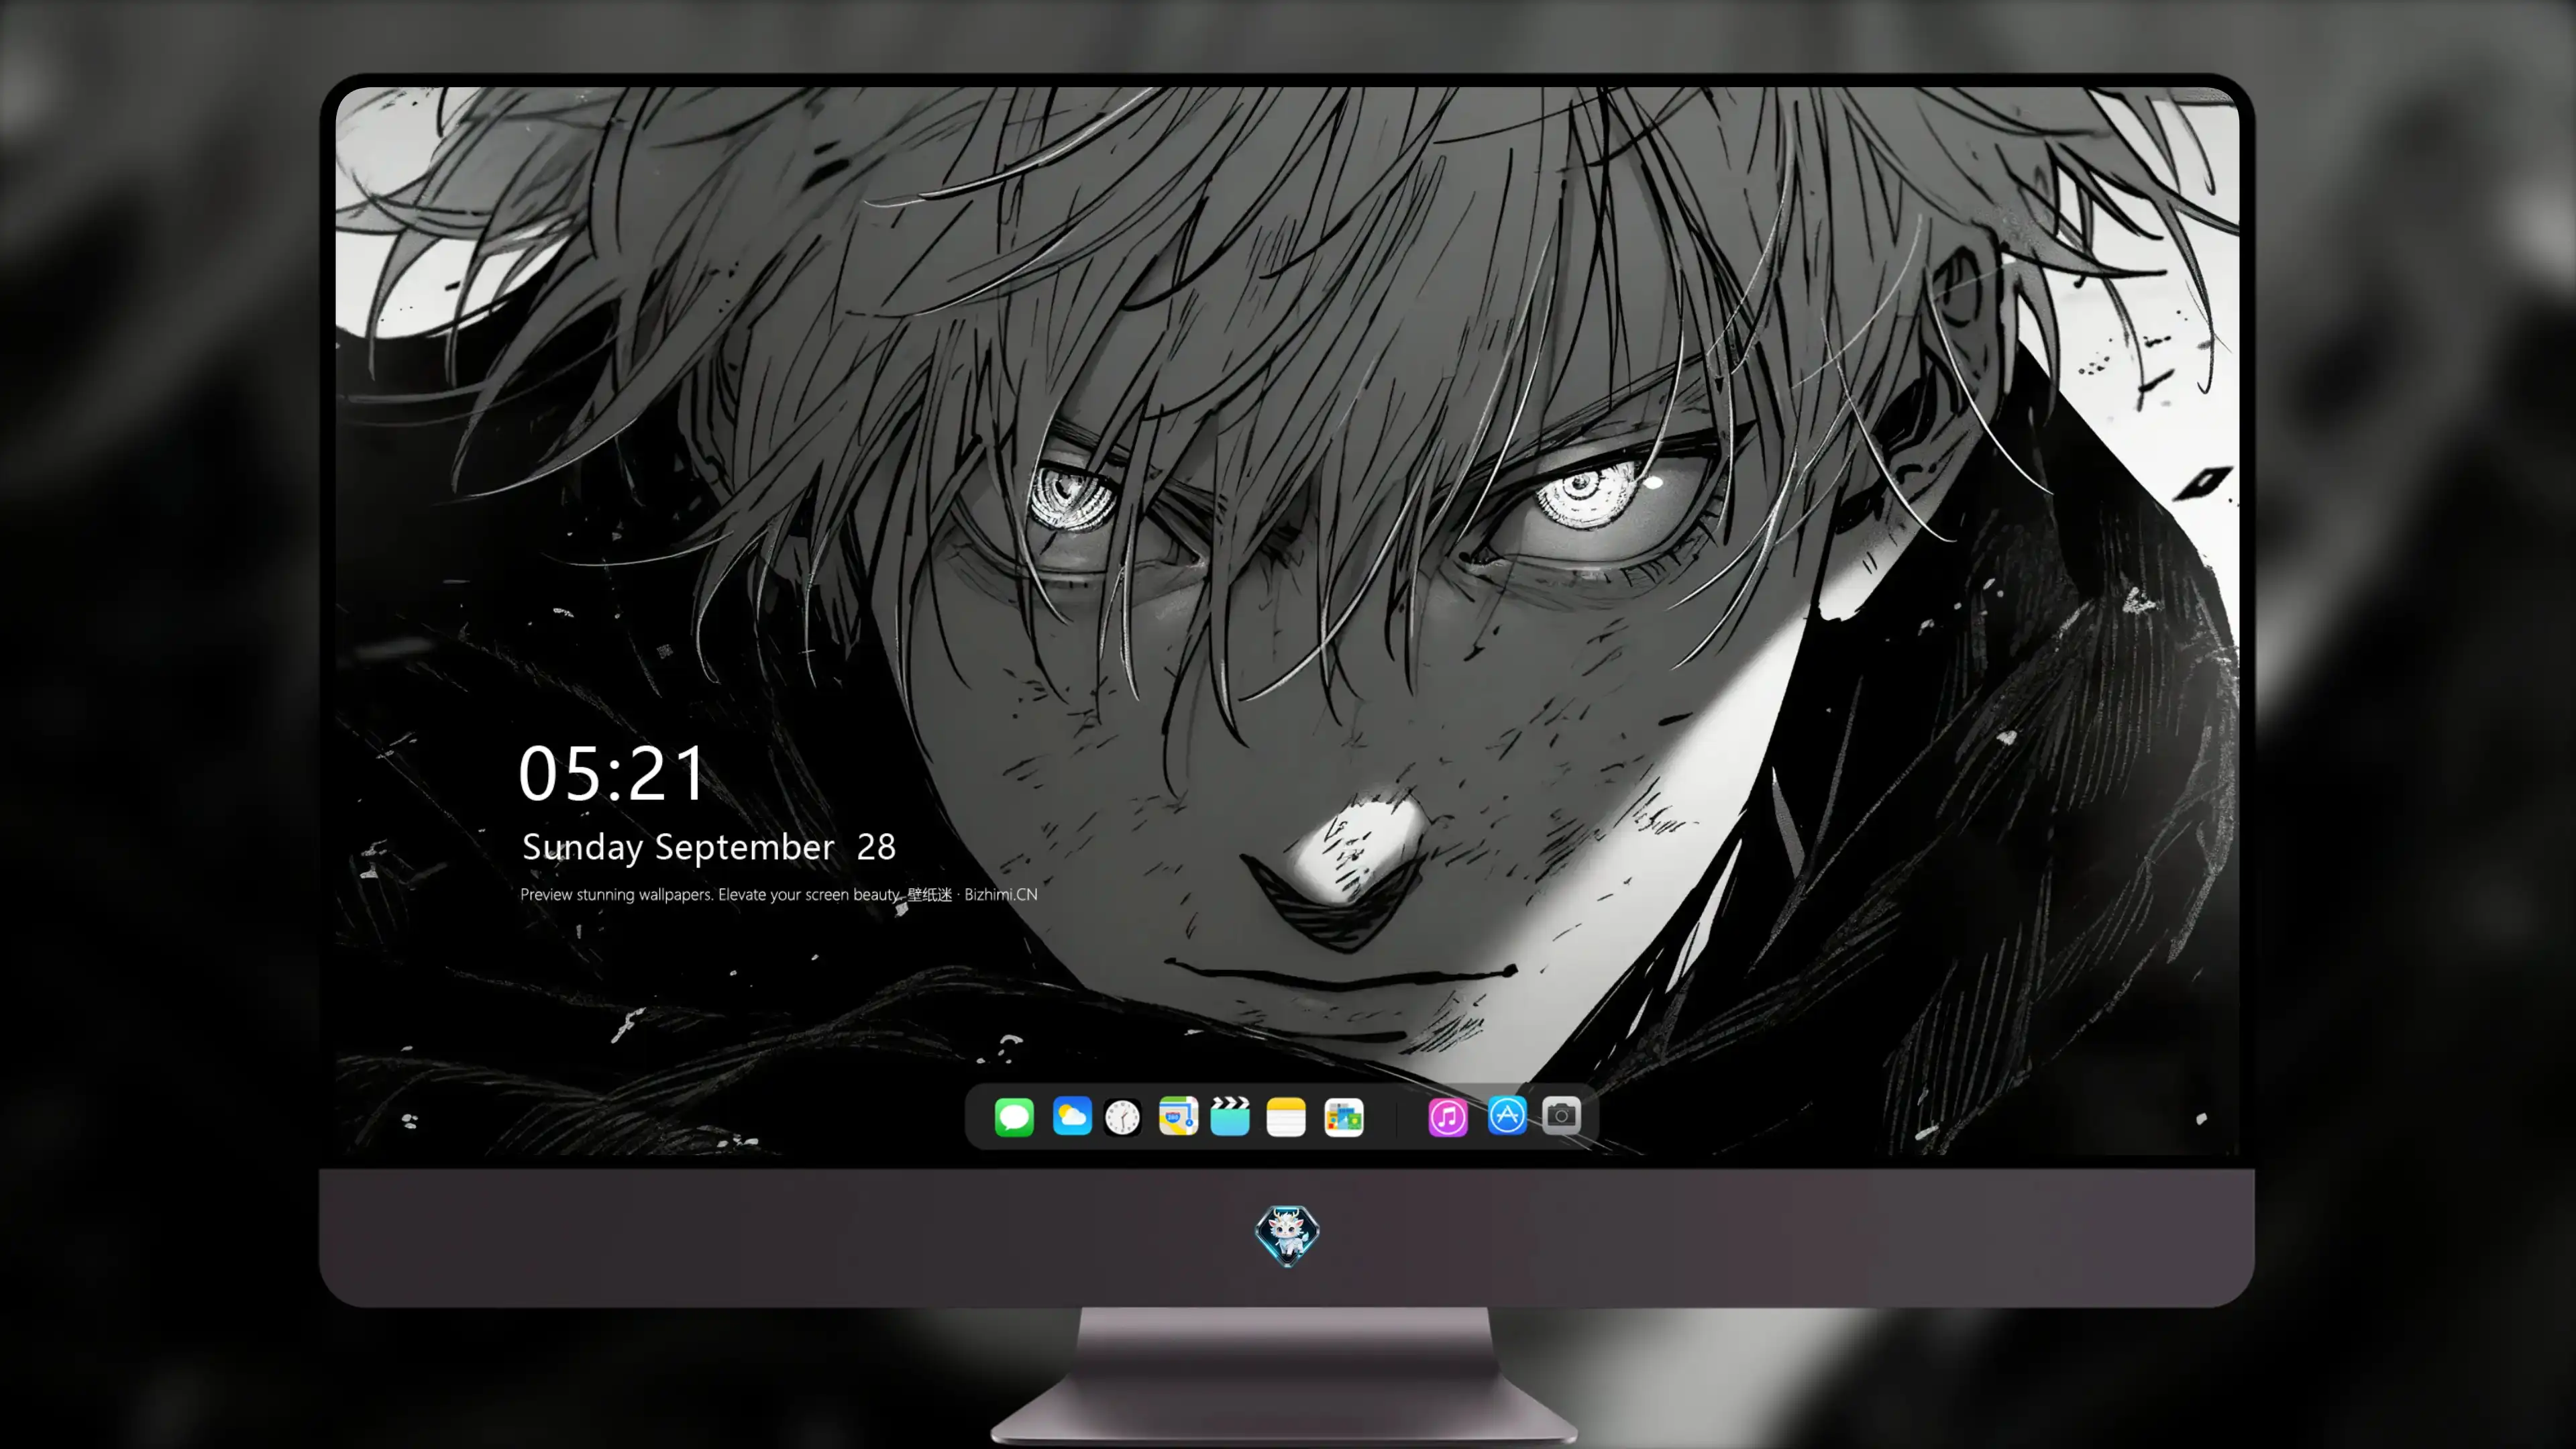Open the Newsstand magazines icon in the dock
This screenshot has width=2576, height=1449.
(x=1344, y=1117)
